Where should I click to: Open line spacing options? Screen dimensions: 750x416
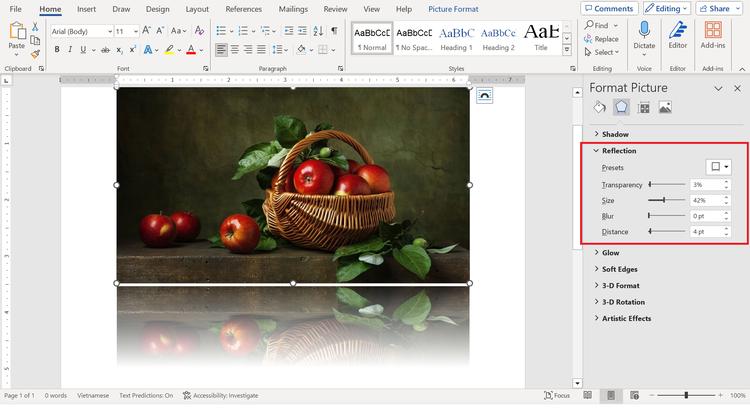[x=280, y=49]
